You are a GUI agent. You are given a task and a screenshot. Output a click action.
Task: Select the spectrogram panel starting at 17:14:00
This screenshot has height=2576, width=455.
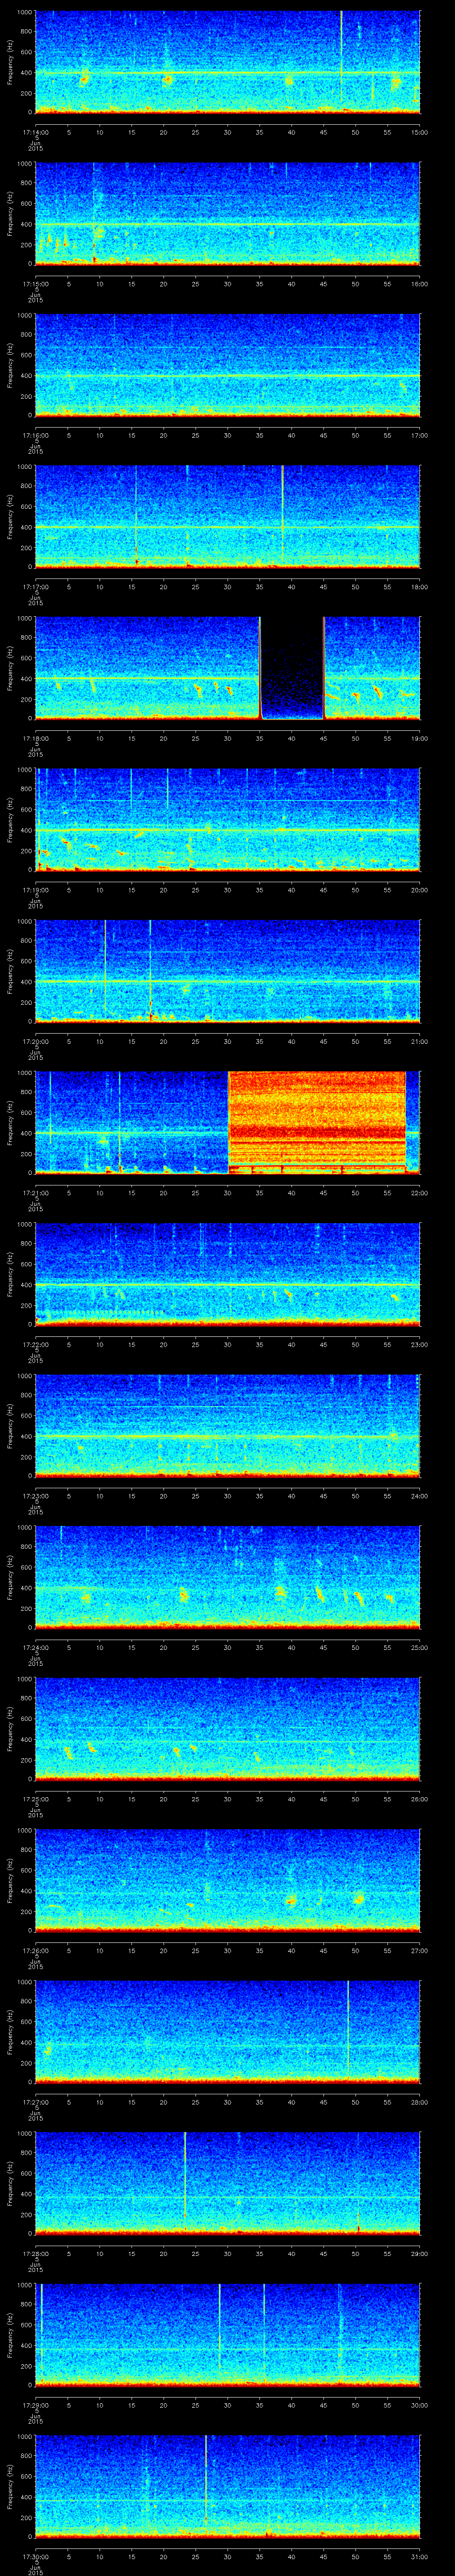click(228, 62)
